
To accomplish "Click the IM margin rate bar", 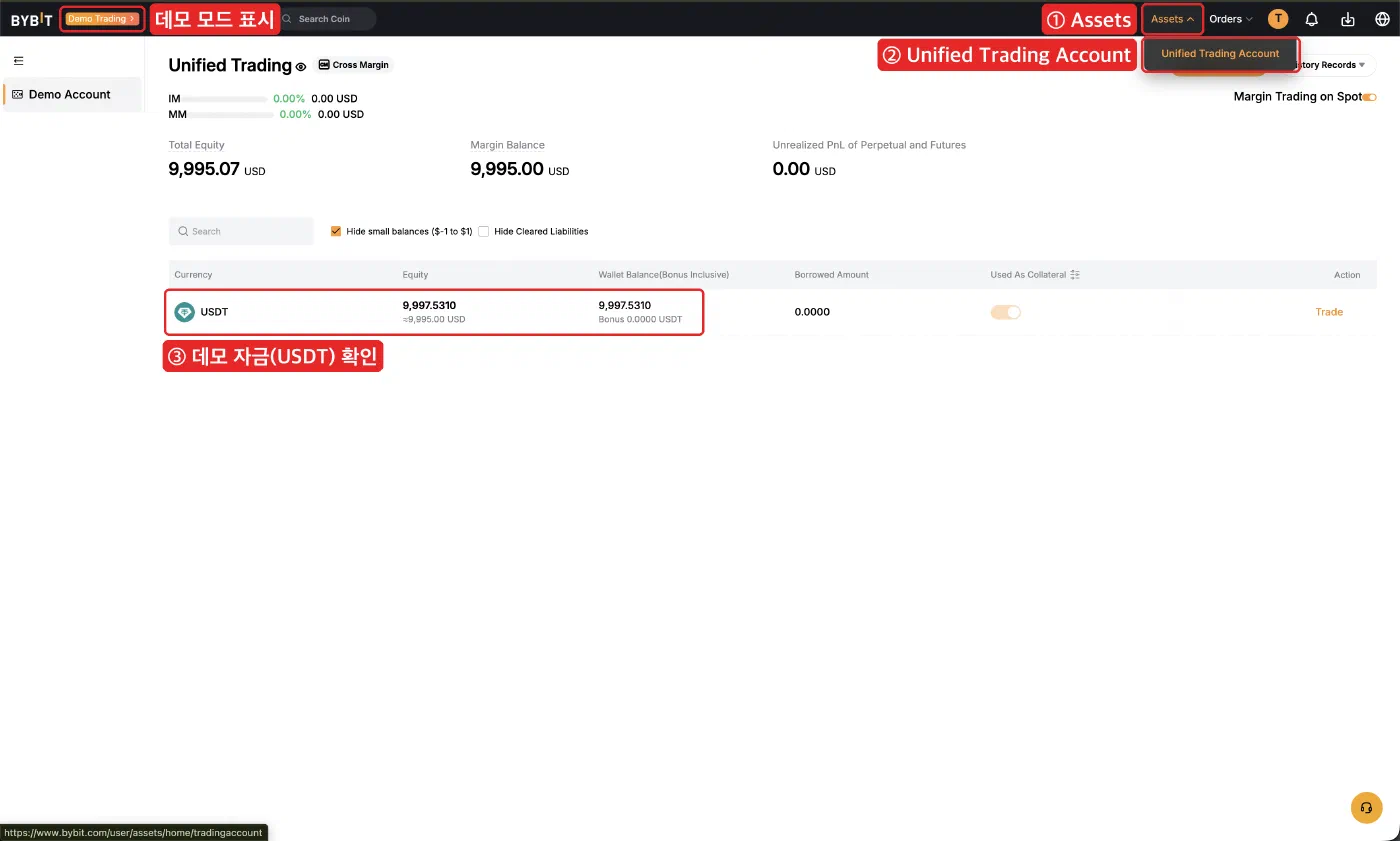I will point(227,99).
